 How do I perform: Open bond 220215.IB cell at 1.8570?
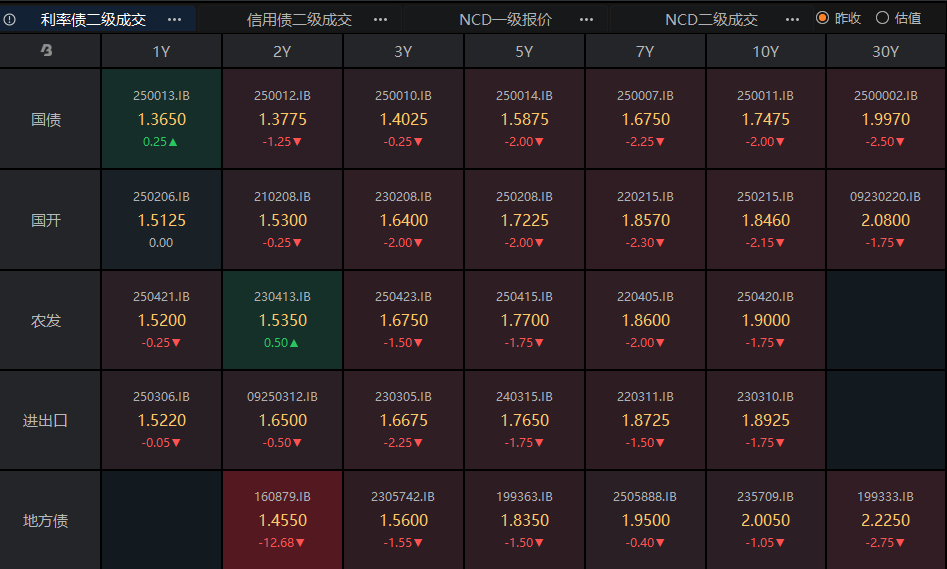pos(645,219)
